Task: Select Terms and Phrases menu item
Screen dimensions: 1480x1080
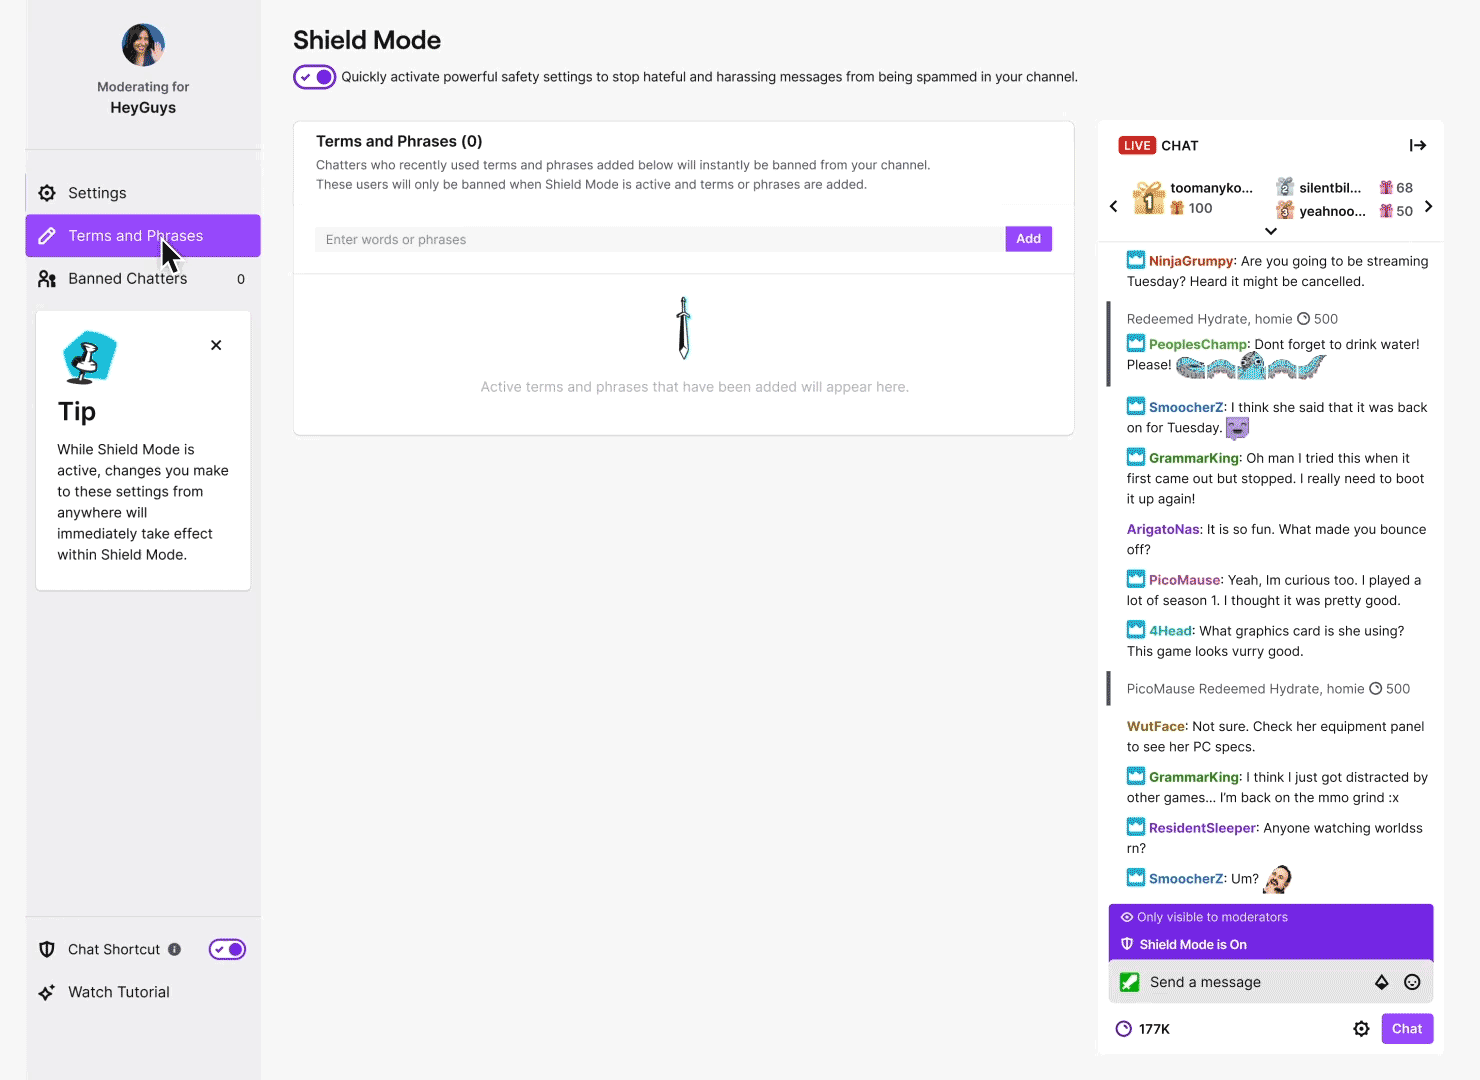Action: point(136,236)
